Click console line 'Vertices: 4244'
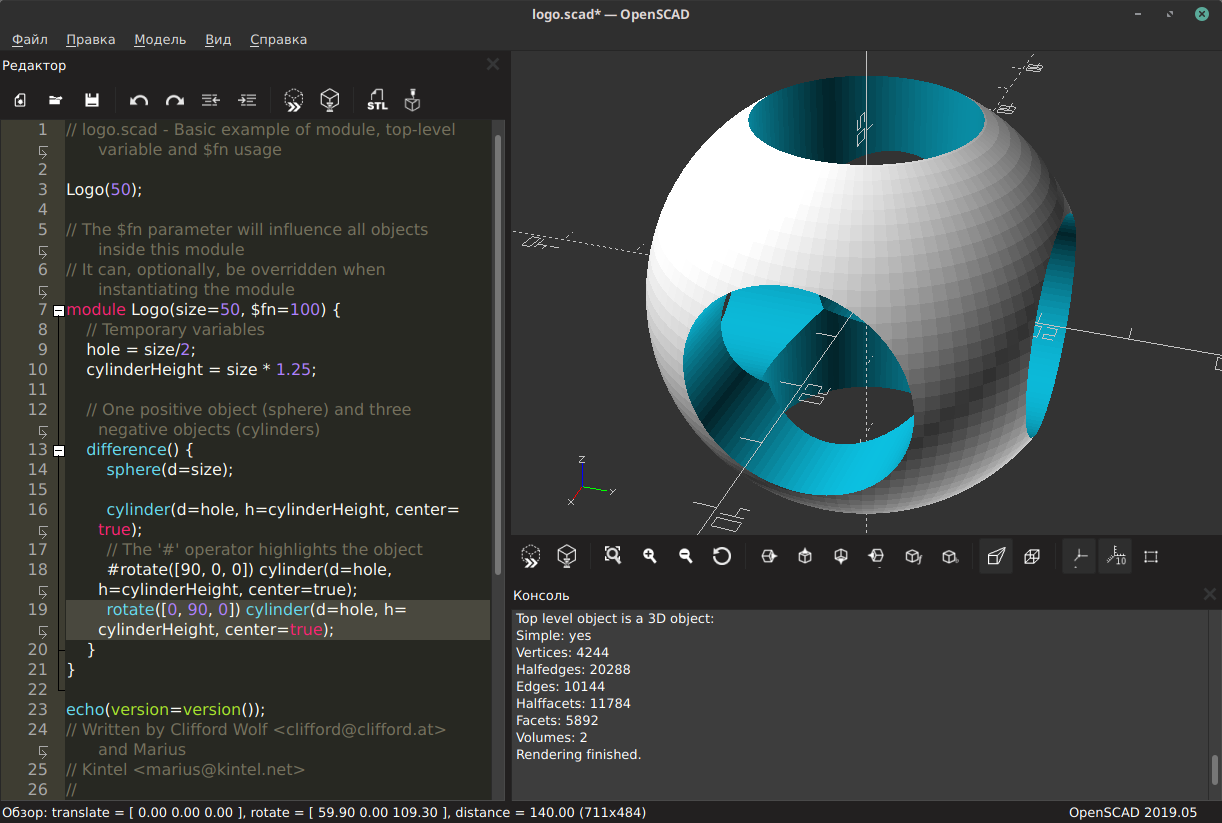1222x823 pixels. [562, 652]
